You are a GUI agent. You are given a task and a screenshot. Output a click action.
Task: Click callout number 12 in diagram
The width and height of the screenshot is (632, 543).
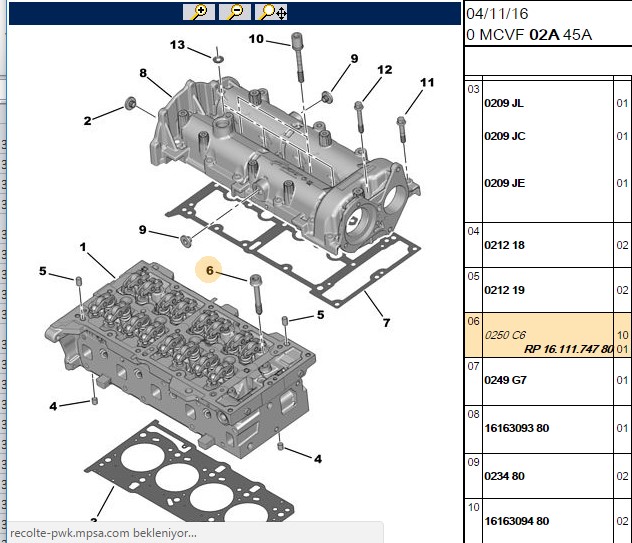[x=385, y=70]
